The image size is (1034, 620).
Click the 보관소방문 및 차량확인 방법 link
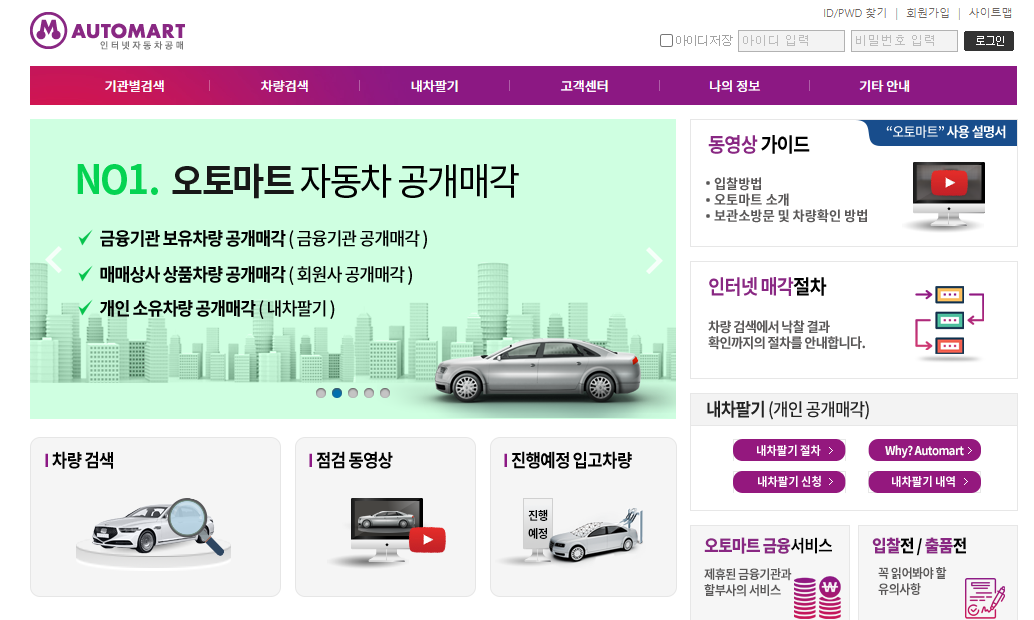tap(790, 216)
